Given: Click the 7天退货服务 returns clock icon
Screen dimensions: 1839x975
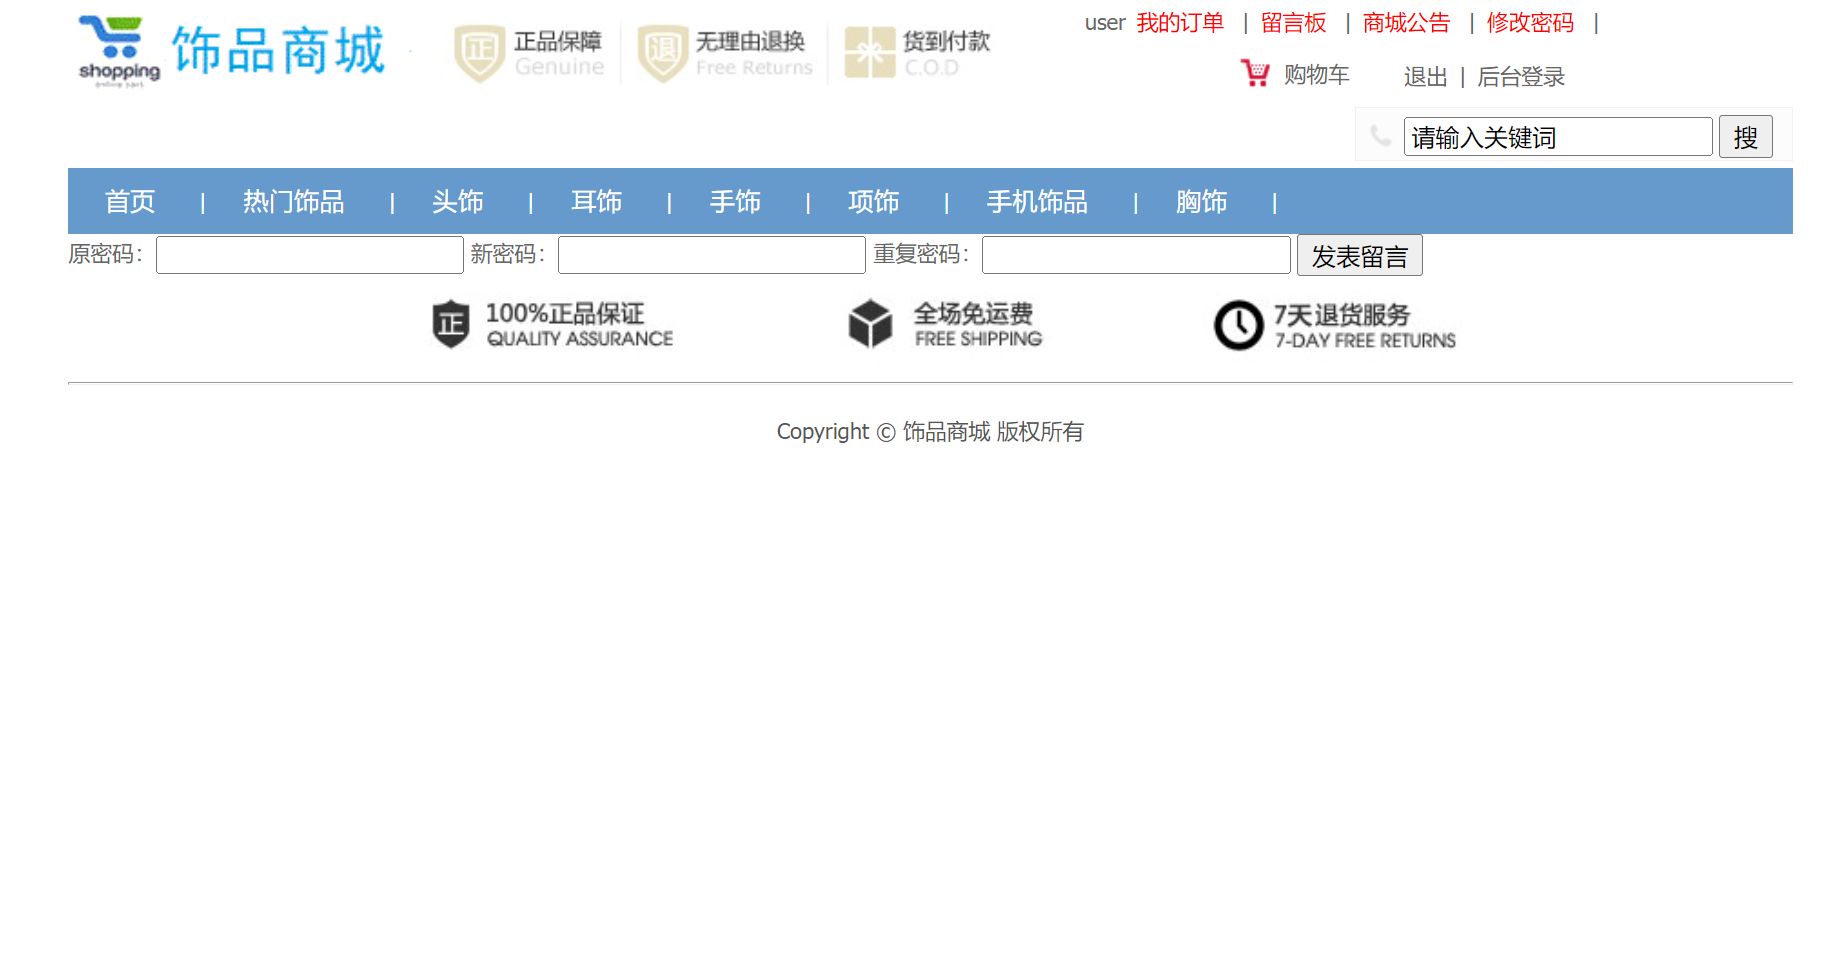Looking at the screenshot, I should [x=1238, y=325].
